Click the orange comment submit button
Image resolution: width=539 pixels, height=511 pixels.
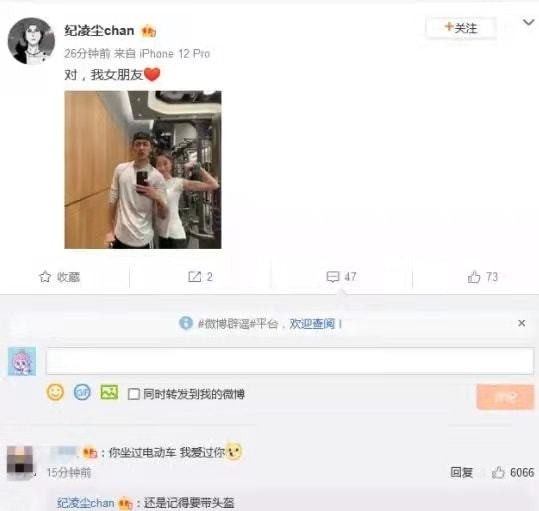(x=505, y=397)
